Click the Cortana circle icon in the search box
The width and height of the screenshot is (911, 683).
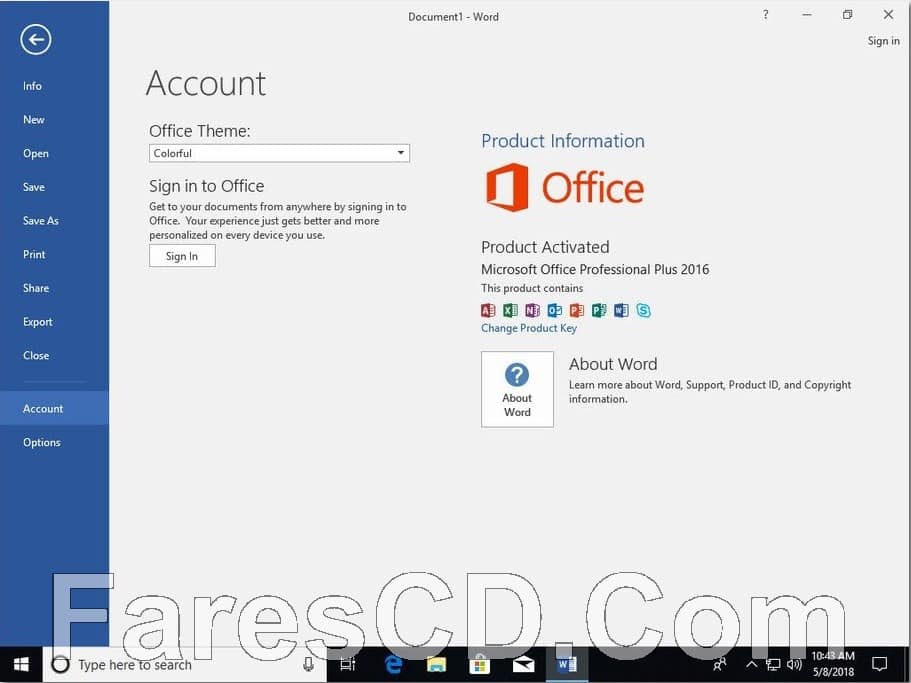[x=60, y=664]
